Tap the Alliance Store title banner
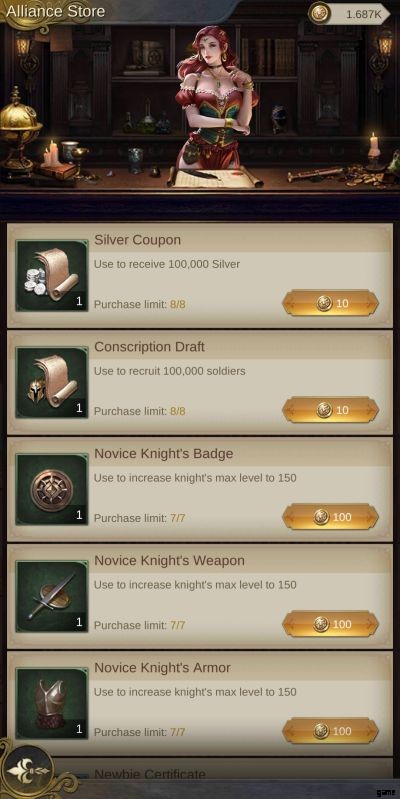 [x=56, y=11]
